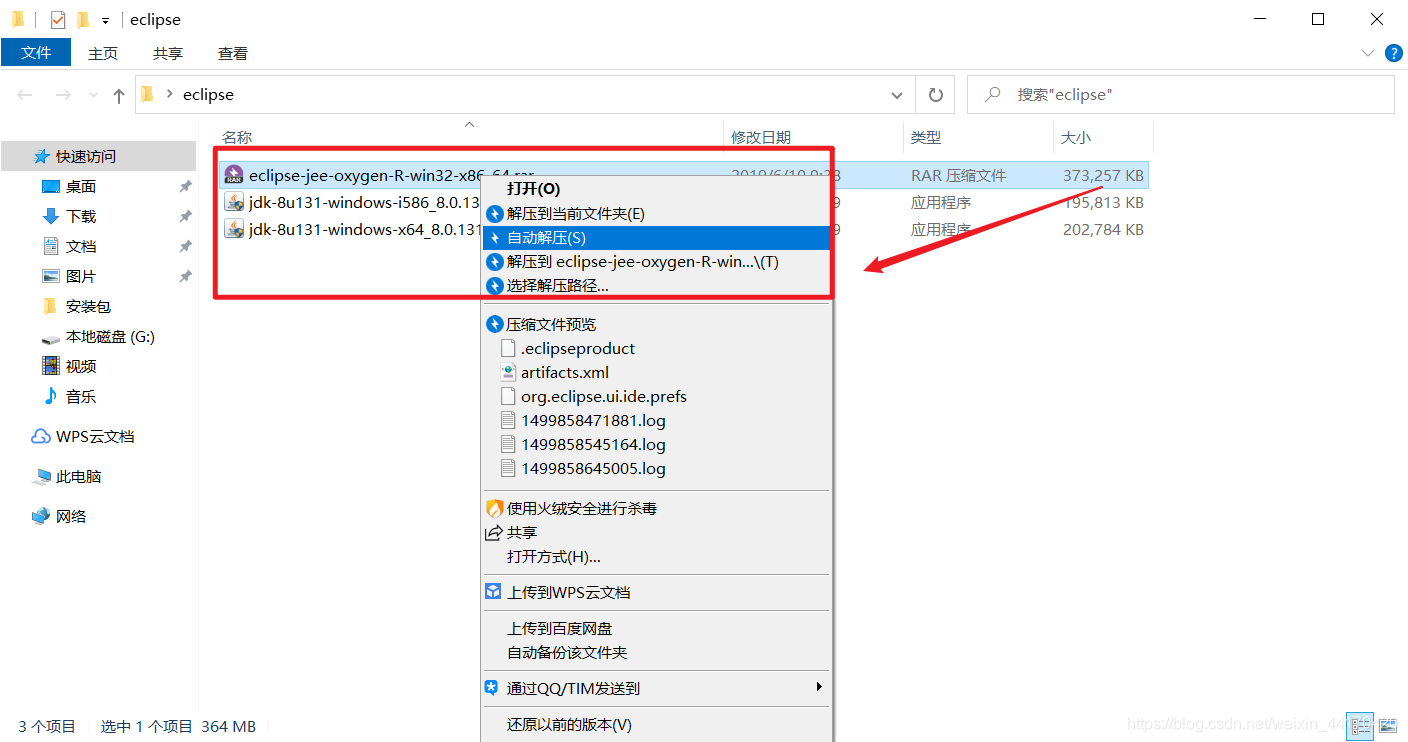Preview the 1499858645005.log entry
Viewport: 1408px width, 742px height.
click(x=656, y=468)
